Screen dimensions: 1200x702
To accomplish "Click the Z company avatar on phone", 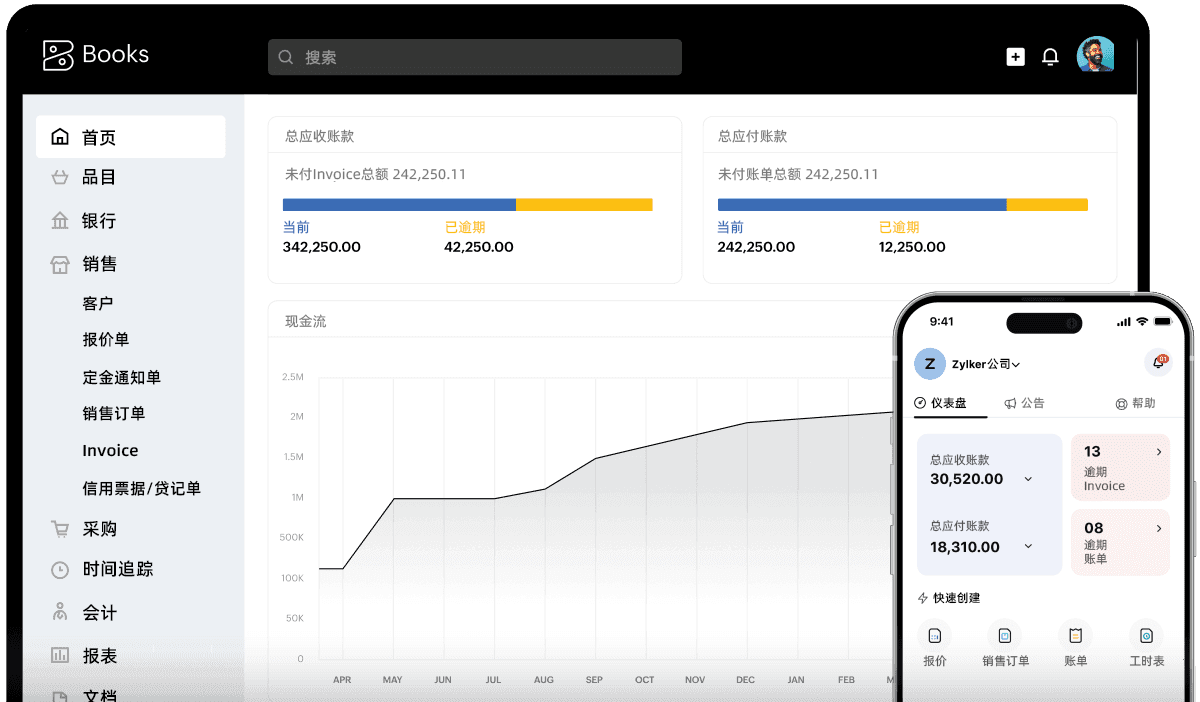I will [930, 364].
